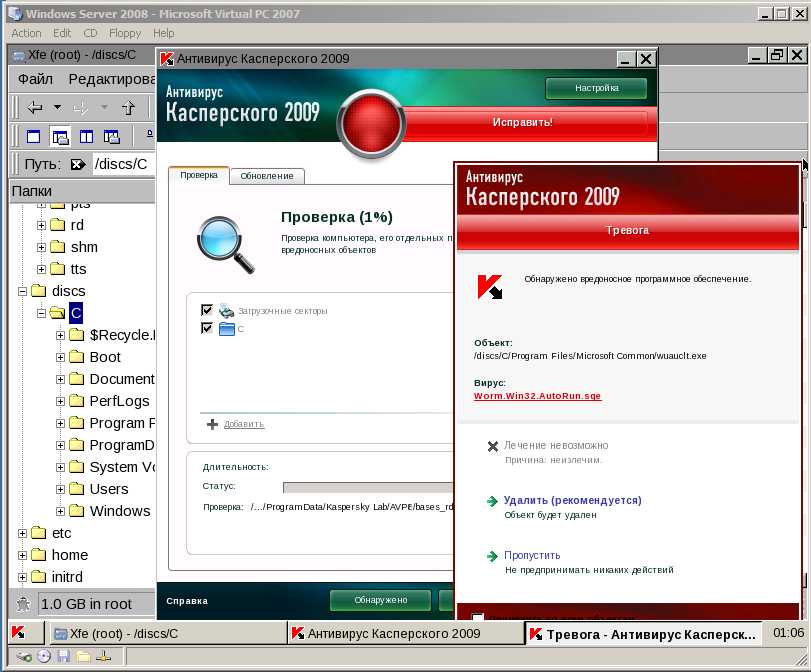Open the Edit menu of Virtual PC
Image resolution: width=811 pixels, height=672 pixels.
coord(62,33)
